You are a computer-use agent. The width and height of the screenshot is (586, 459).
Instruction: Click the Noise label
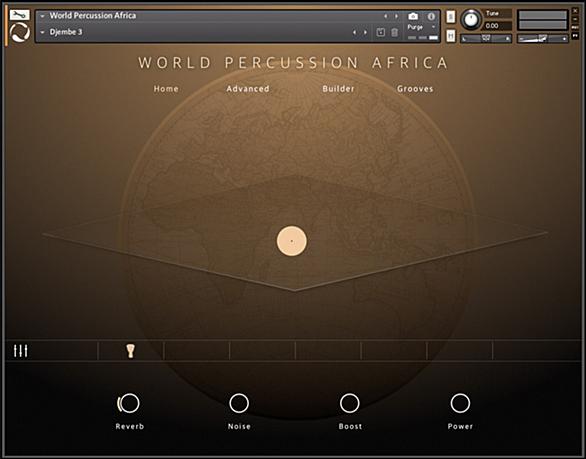(239, 426)
